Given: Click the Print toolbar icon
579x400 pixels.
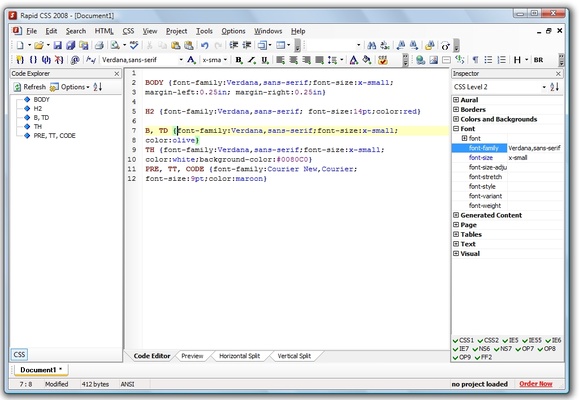Looking at the screenshot, I should 99,45.
